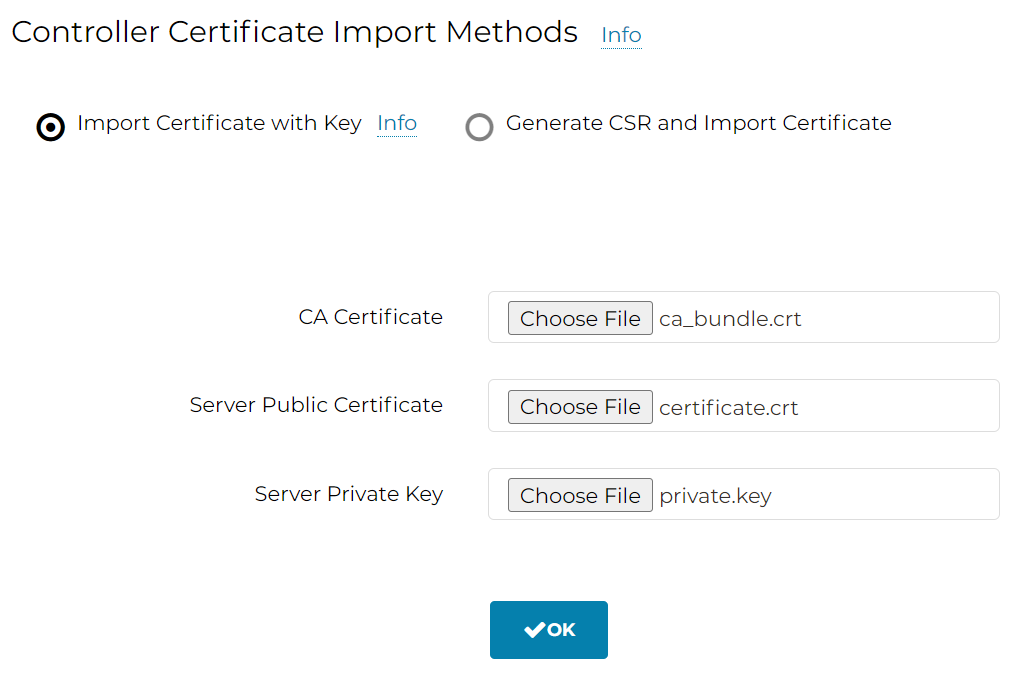Choose File for CA Certificate
The image size is (1019, 677).
pos(580,318)
